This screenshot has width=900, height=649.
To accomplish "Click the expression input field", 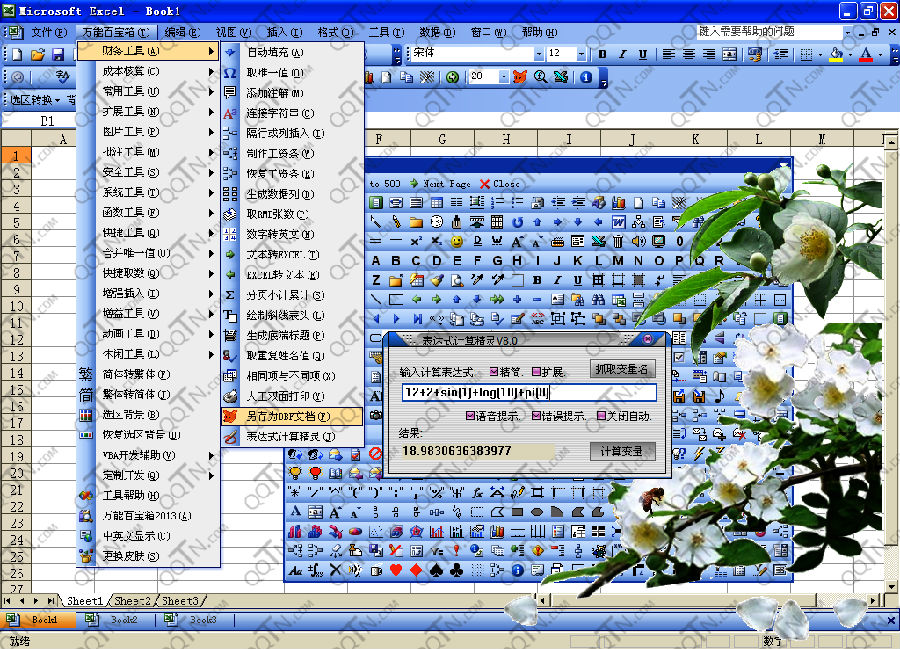I will tap(528, 393).
